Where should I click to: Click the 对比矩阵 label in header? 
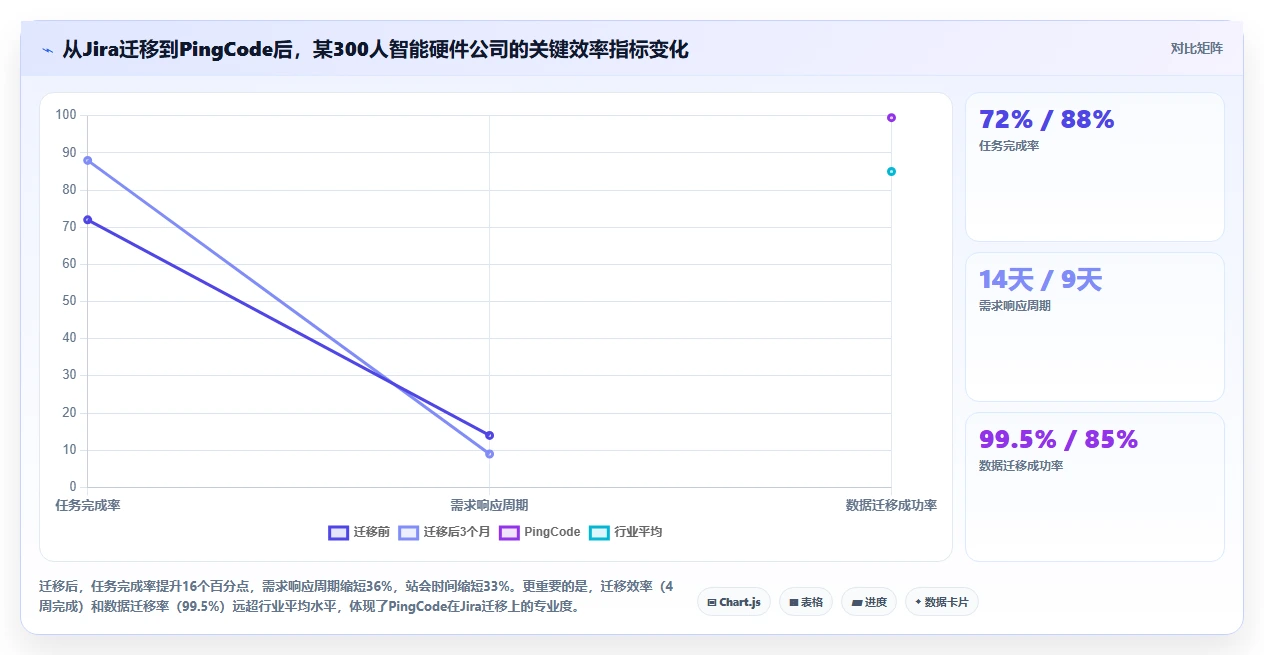point(1196,48)
